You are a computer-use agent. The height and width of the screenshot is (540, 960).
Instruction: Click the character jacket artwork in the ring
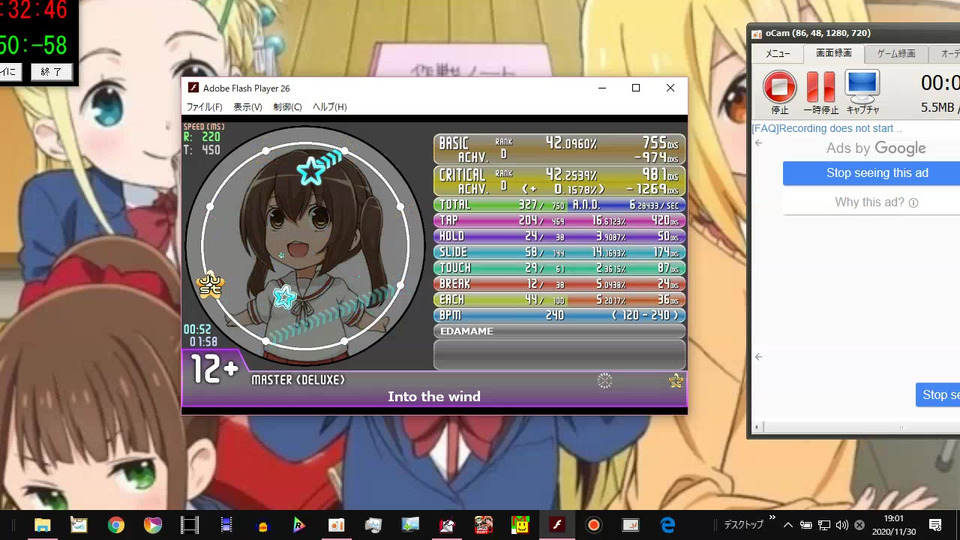tap(305, 247)
